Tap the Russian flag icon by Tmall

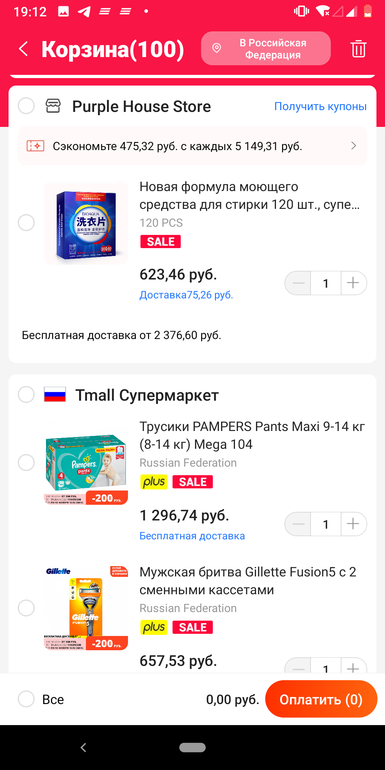[55, 395]
